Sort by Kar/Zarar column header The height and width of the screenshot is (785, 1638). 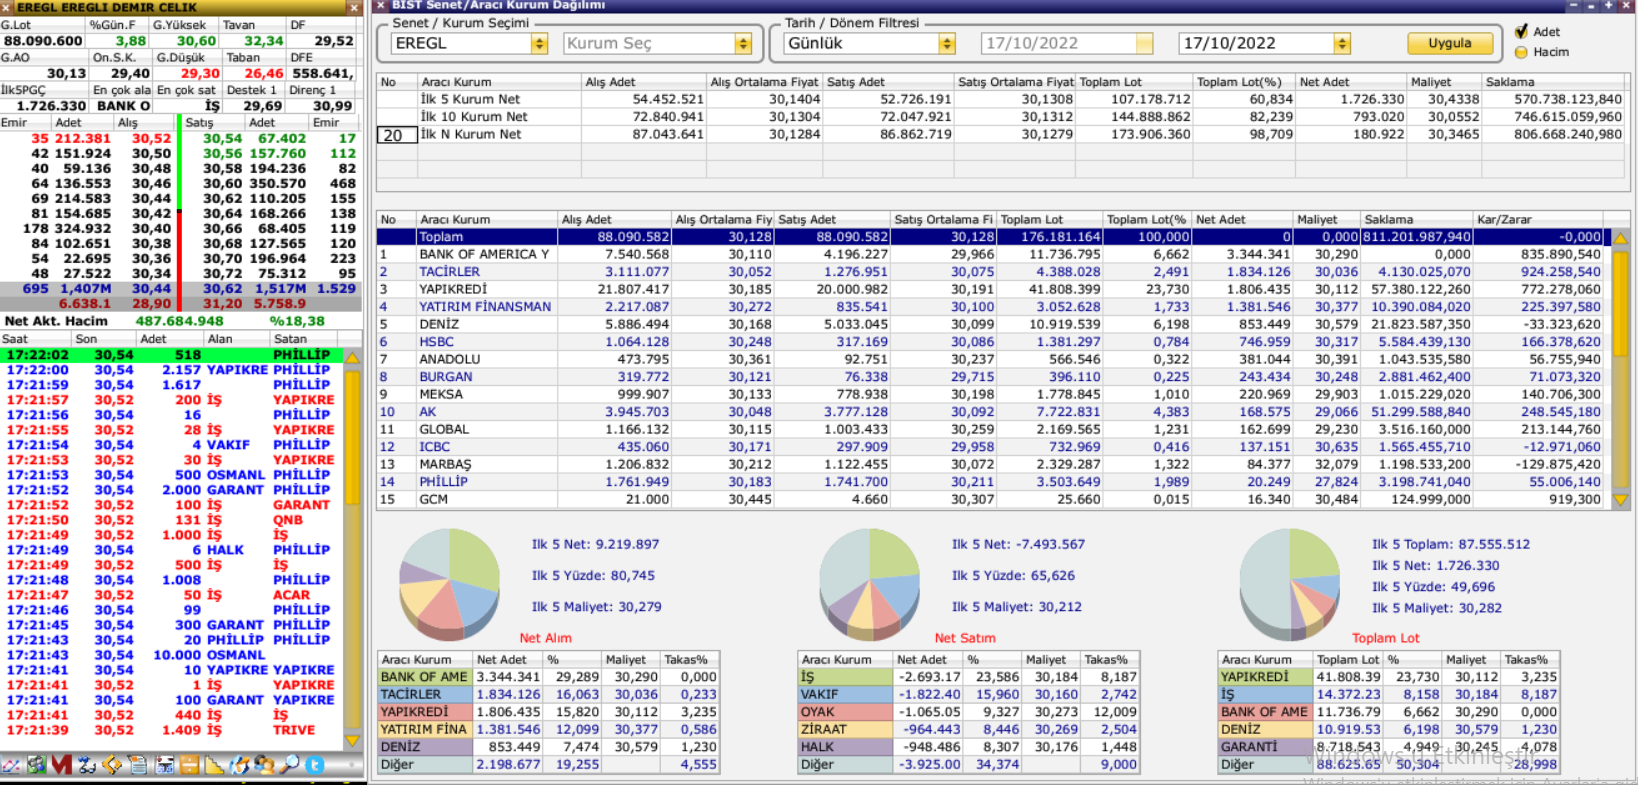coord(1539,219)
